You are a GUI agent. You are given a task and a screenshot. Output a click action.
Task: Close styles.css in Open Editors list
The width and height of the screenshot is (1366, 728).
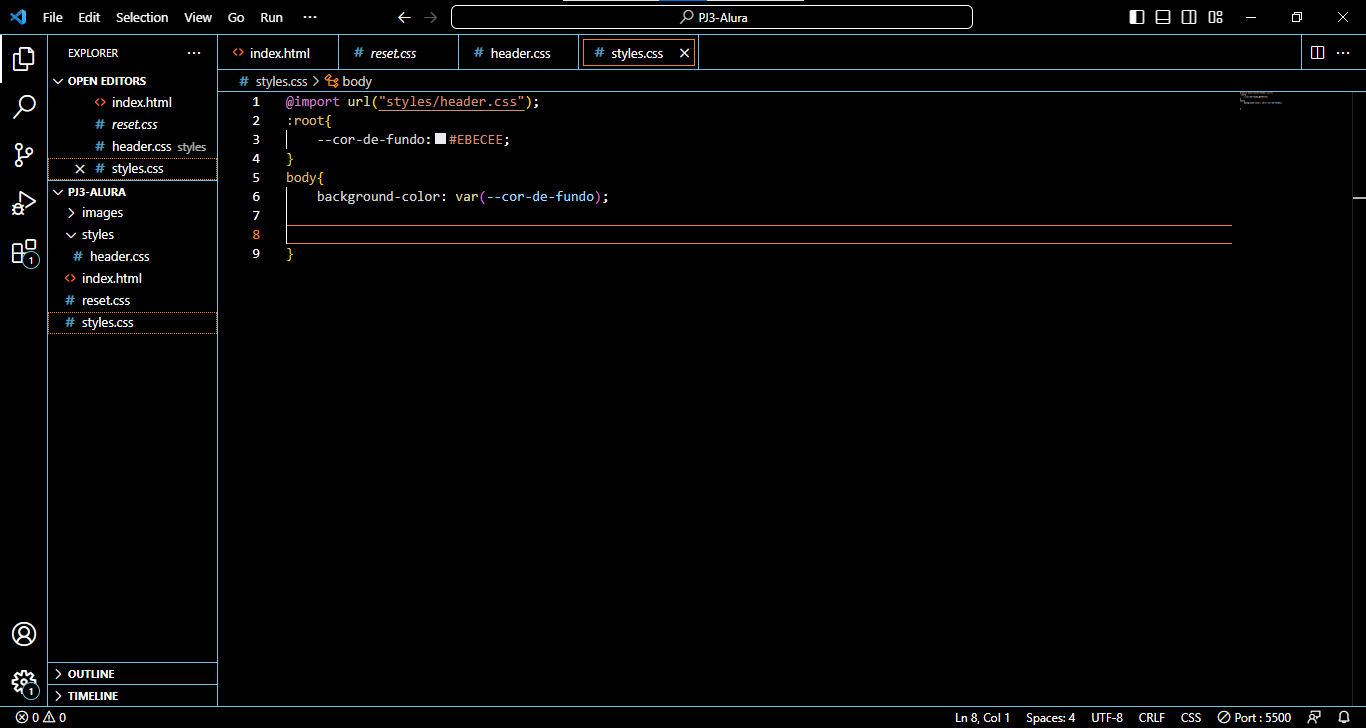point(80,168)
